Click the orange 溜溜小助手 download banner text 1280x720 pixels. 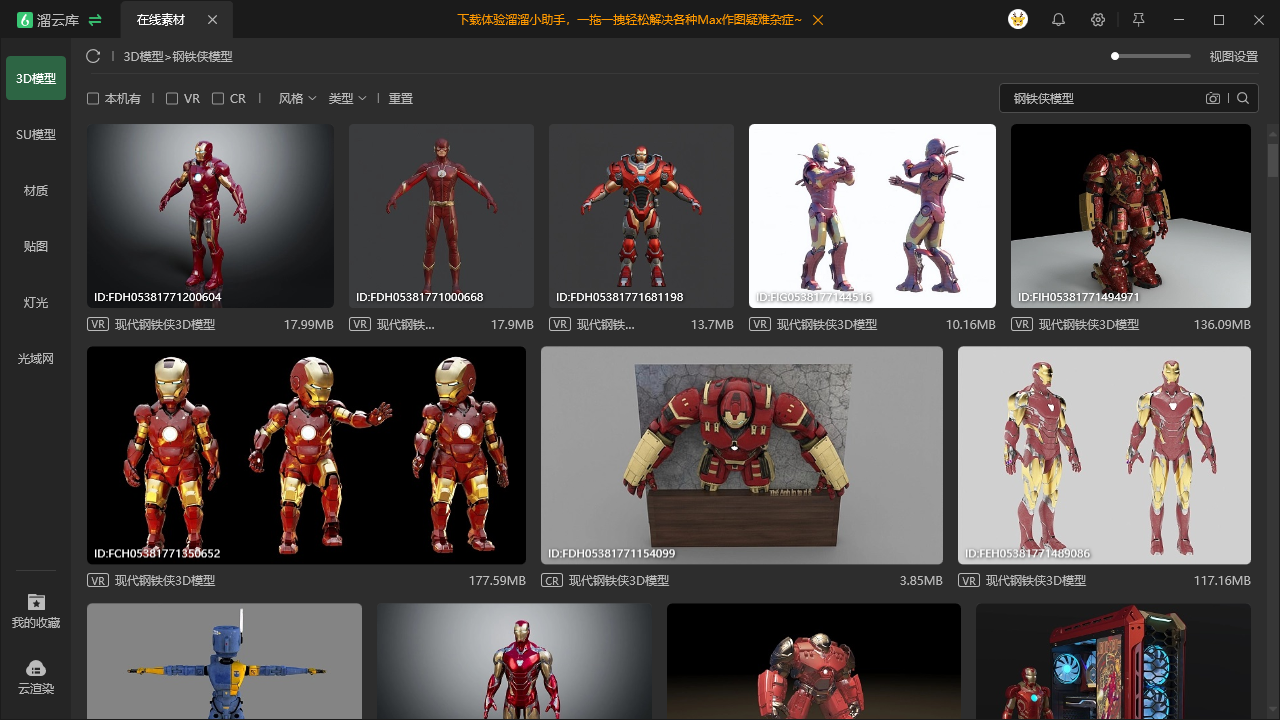tap(629, 20)
